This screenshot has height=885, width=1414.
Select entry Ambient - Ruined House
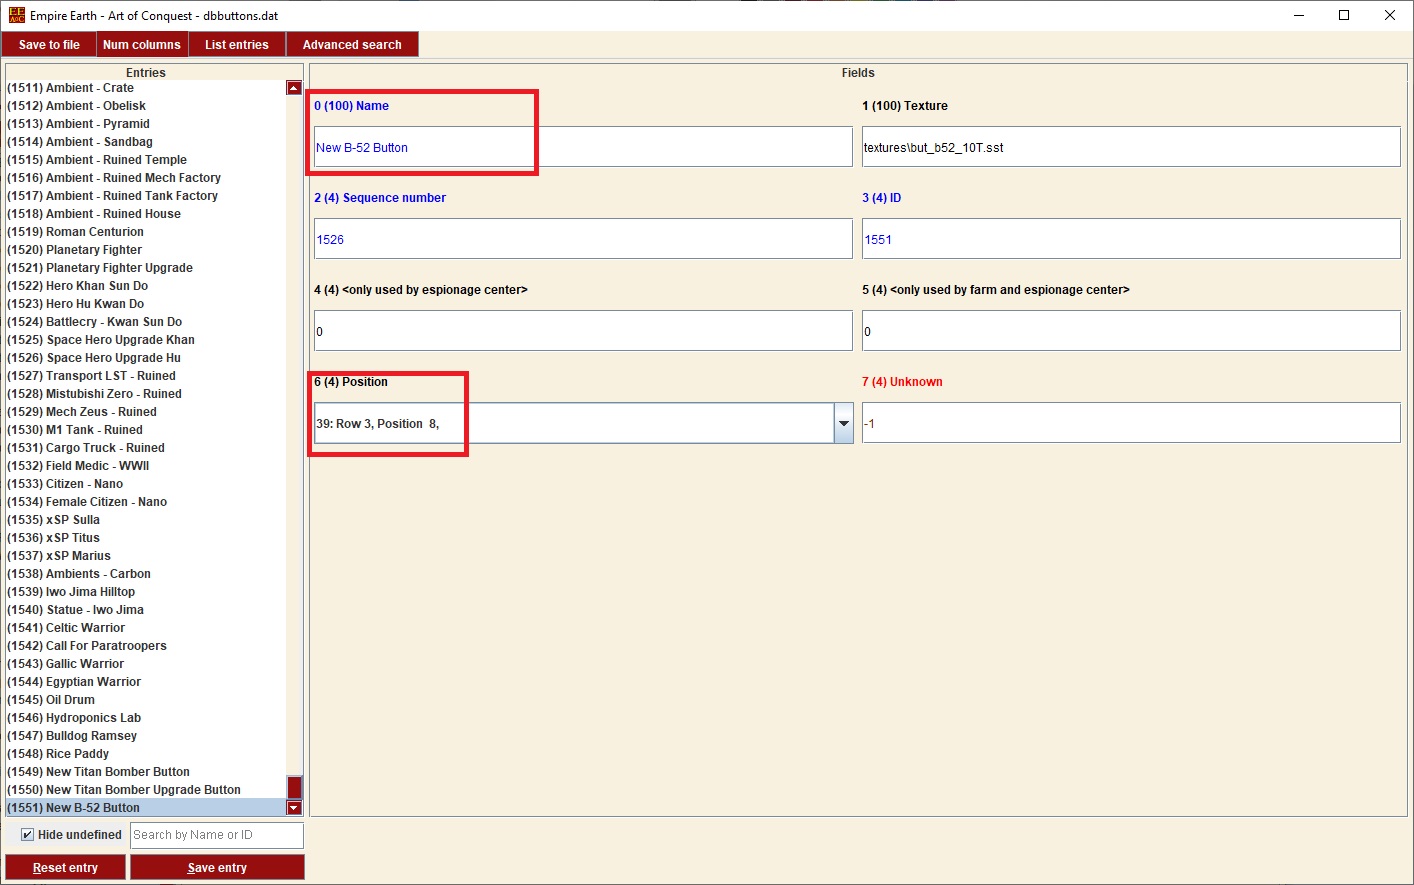point(146,214)
